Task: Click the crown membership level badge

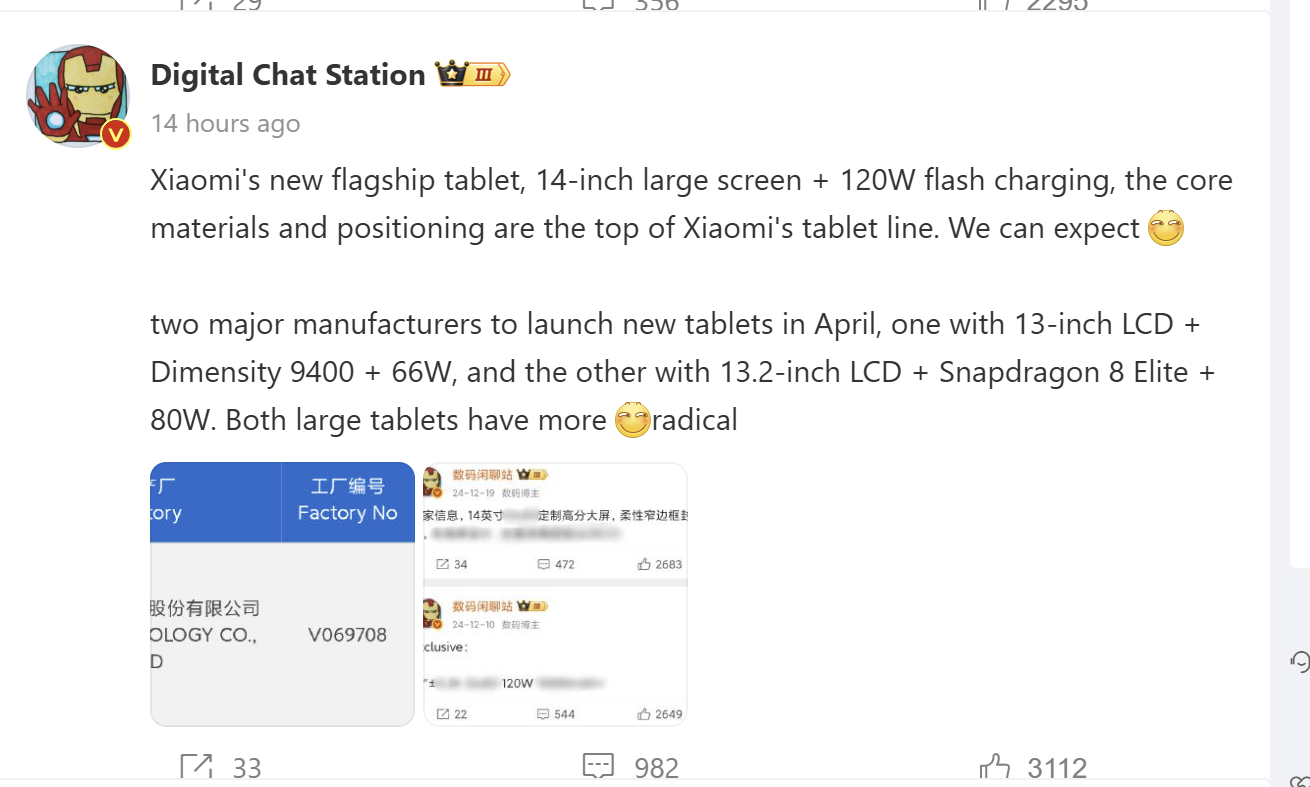Action: pos(472,75)
